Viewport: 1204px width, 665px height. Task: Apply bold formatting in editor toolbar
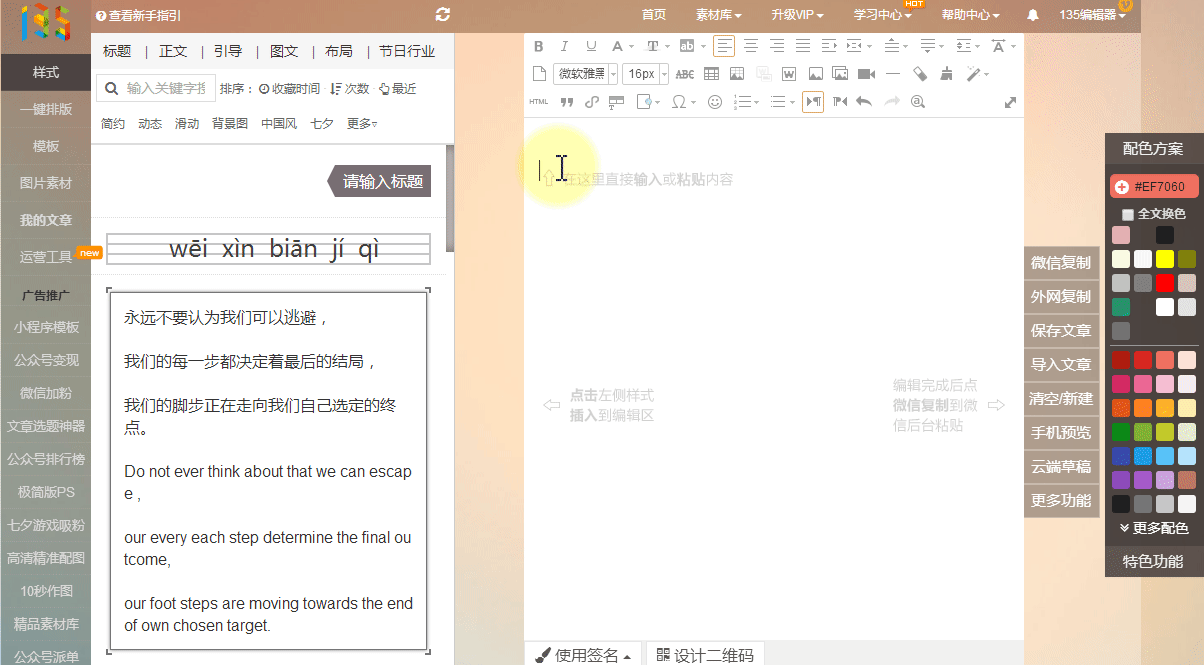(538, 46)
